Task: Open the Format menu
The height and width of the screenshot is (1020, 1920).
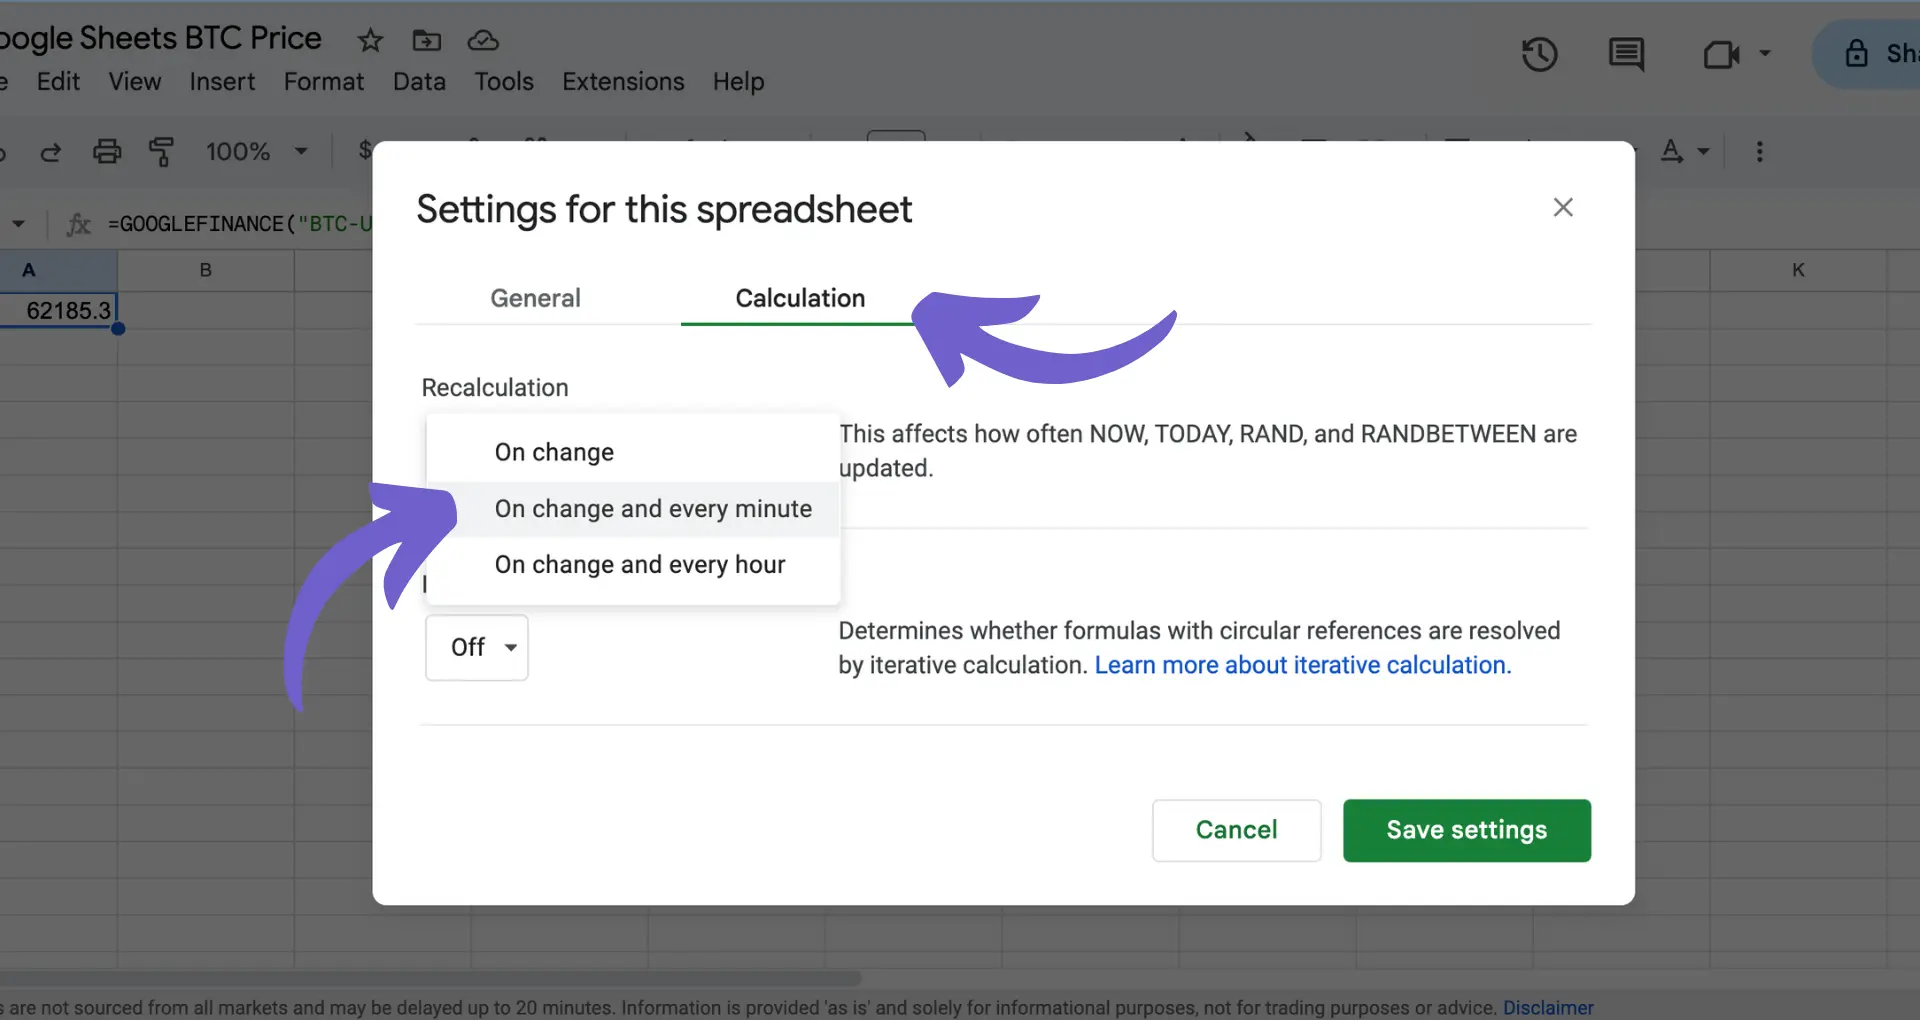Action: tap(324, 82)
